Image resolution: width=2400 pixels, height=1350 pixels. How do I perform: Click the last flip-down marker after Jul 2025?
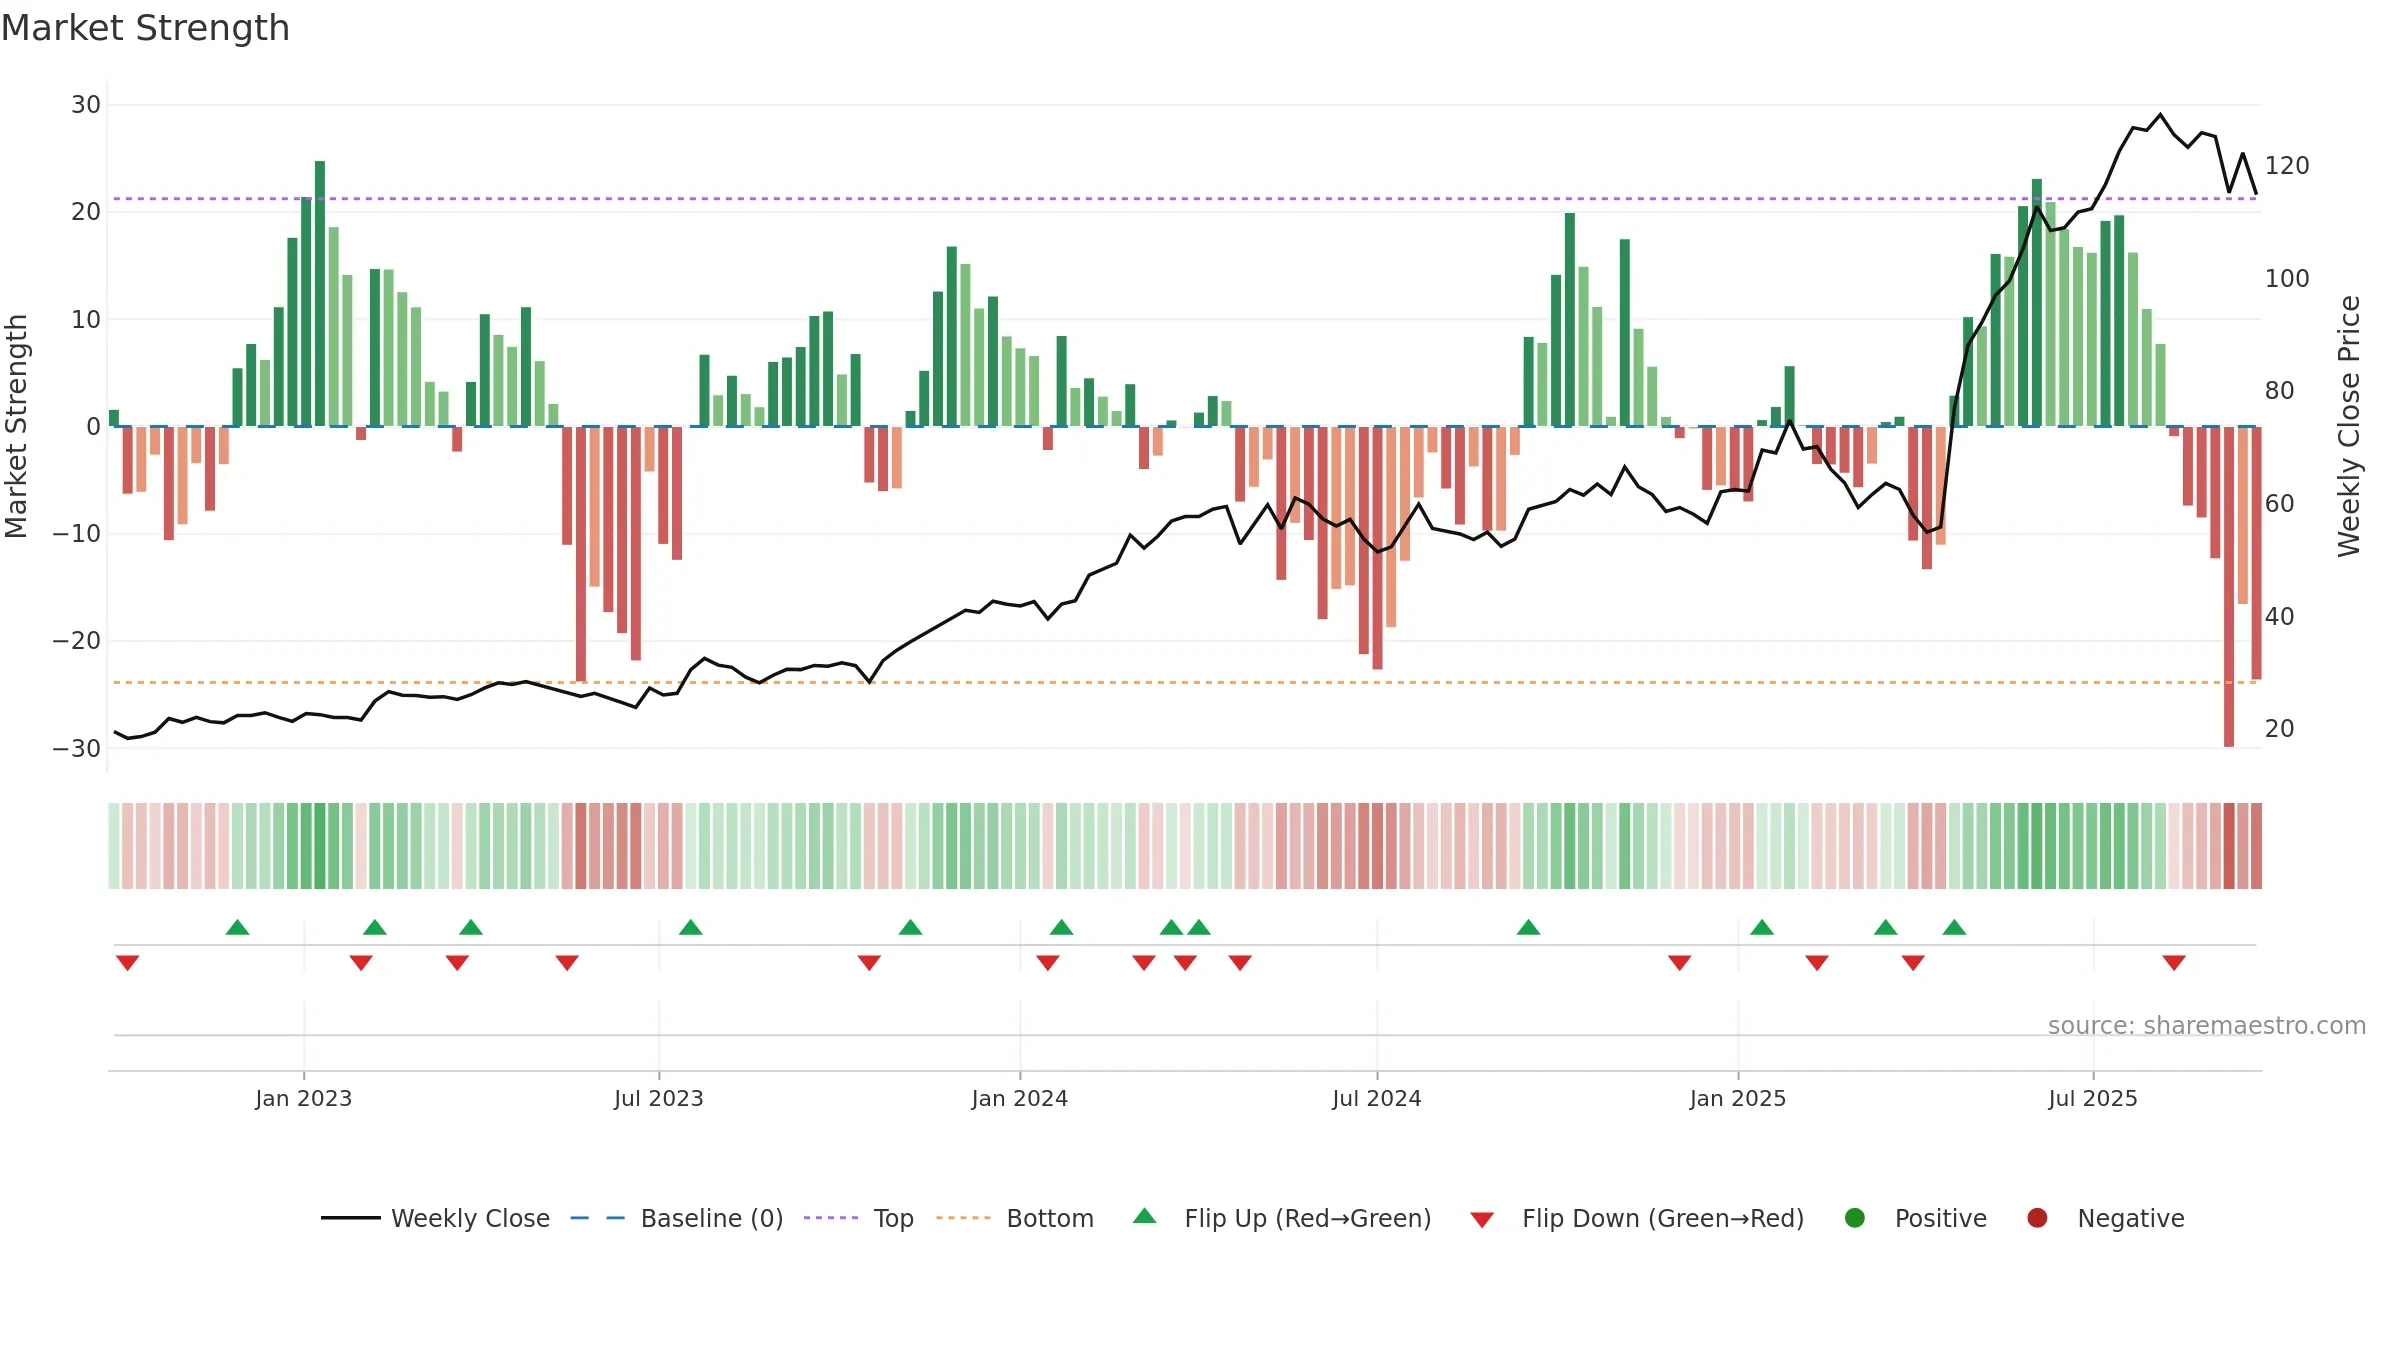point(2174,962)
